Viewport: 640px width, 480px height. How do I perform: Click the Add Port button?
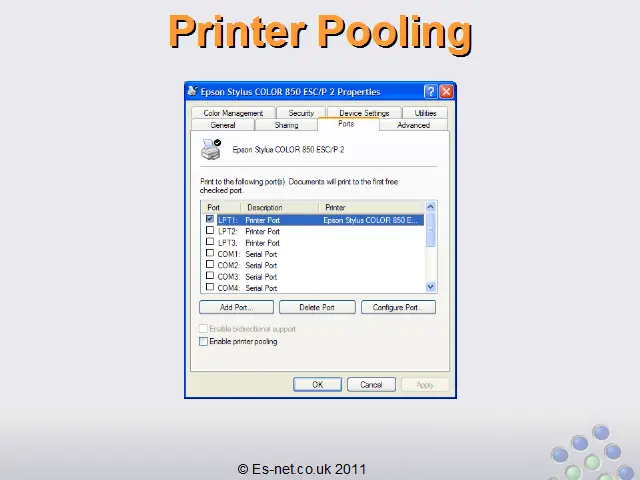pyautogui.click(x=236, y=307)
